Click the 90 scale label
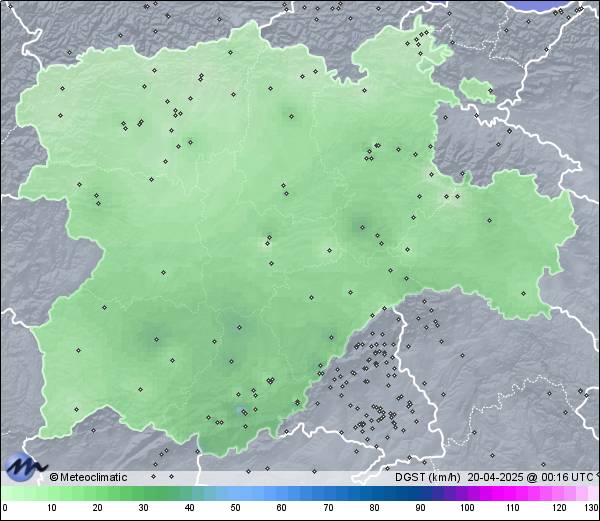Viewport: 600px width, 521px height. (421, 508)
